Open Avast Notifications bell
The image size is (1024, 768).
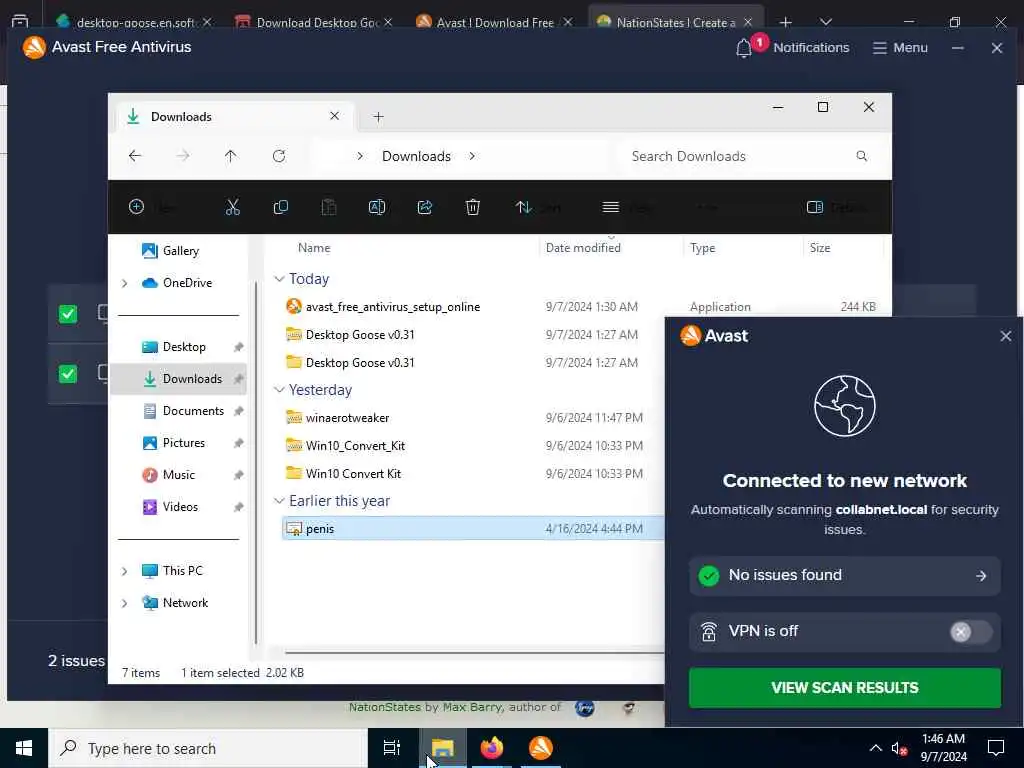click(744, 48)
